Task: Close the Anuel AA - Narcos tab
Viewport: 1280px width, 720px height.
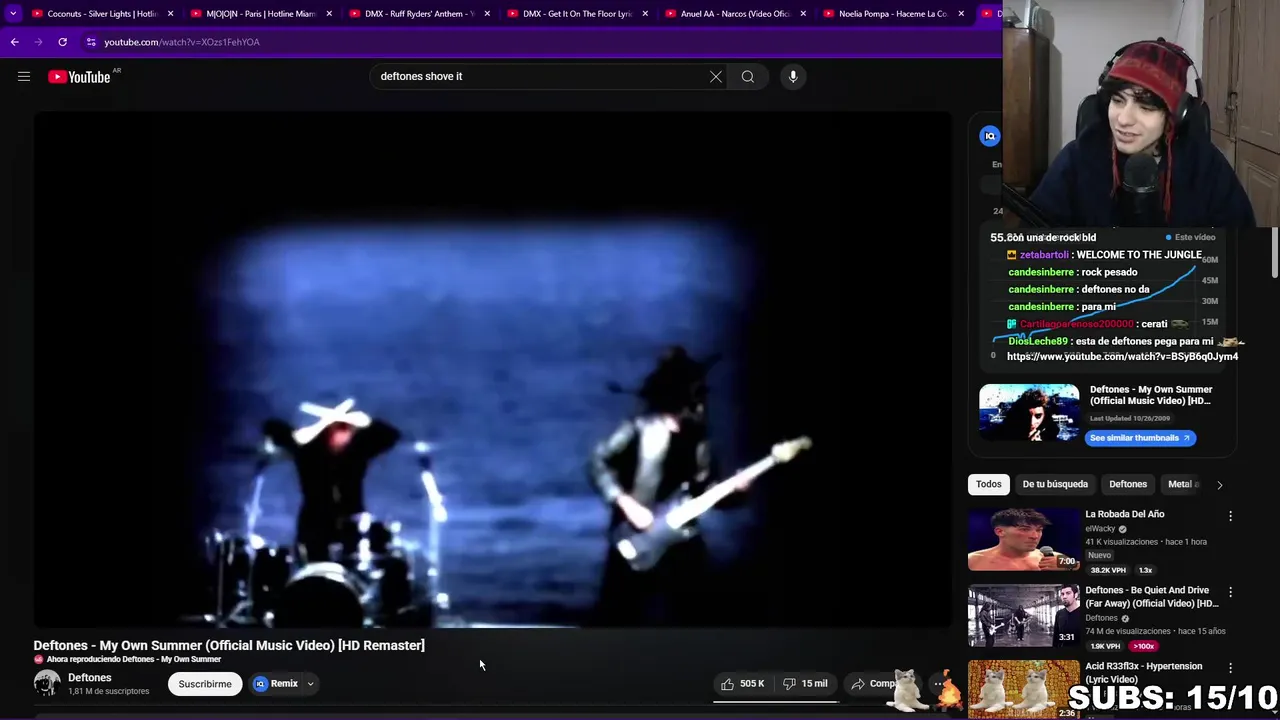Action: point(803,14)
